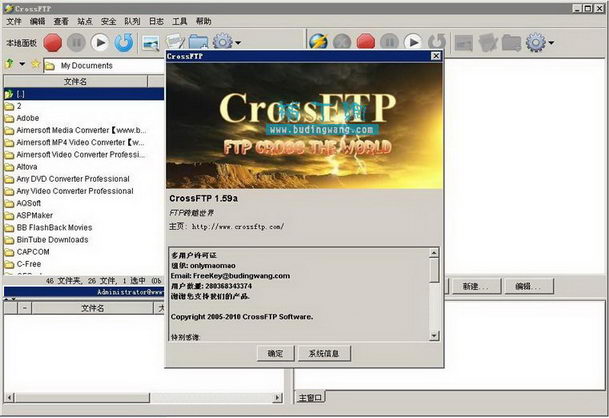The image size is (609, 418).
Task: Click the red stop button in local toolbar
Action: [52, 42]
